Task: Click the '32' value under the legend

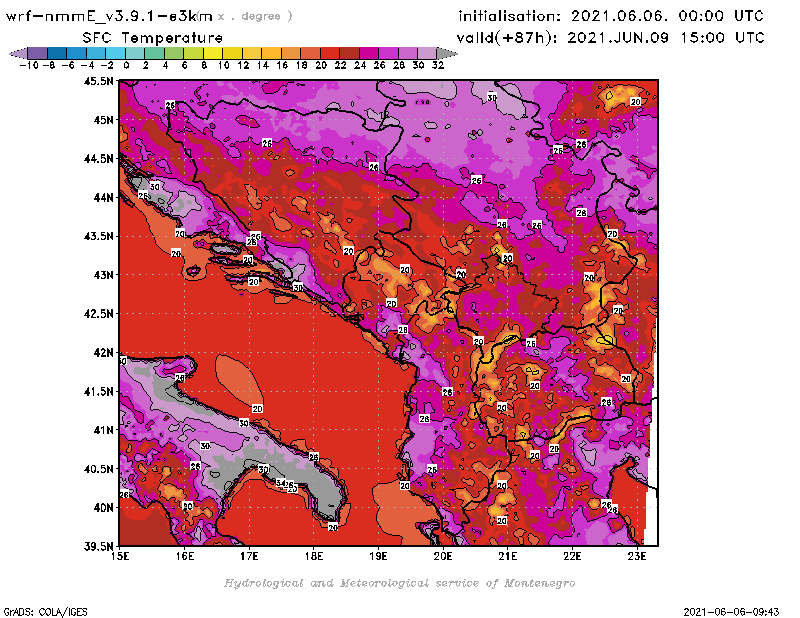Action: (438, 65)
